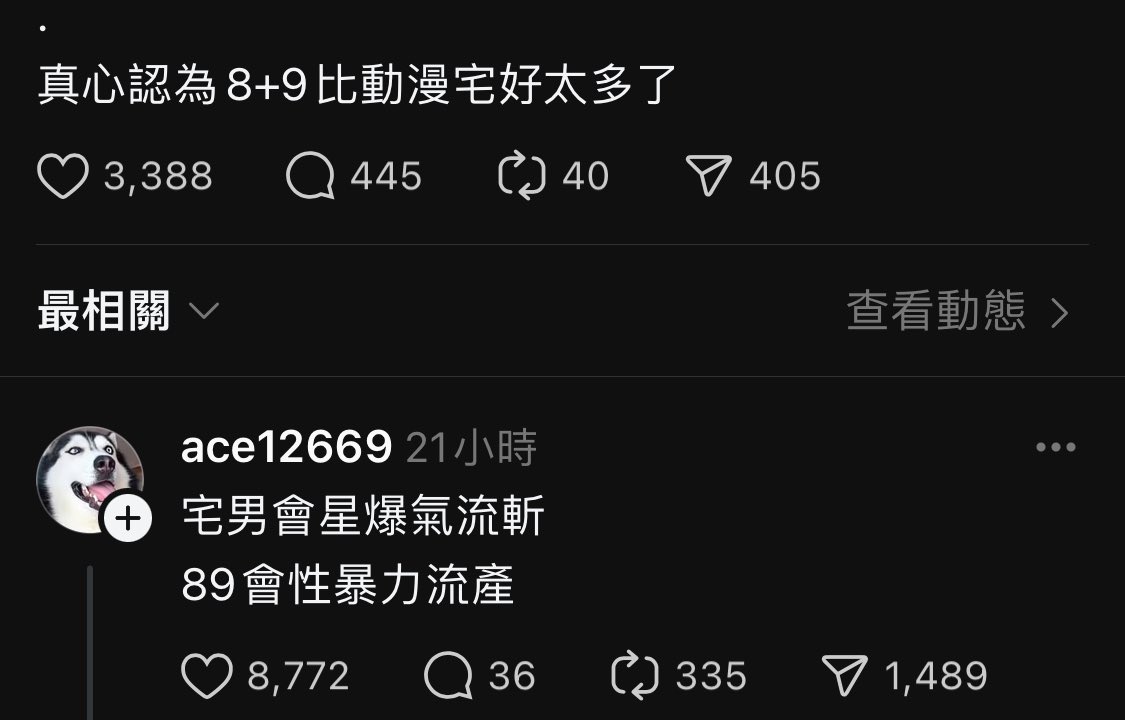
Task: Click the 21小時 timestamp on the reply
Action: pos(471,447)
